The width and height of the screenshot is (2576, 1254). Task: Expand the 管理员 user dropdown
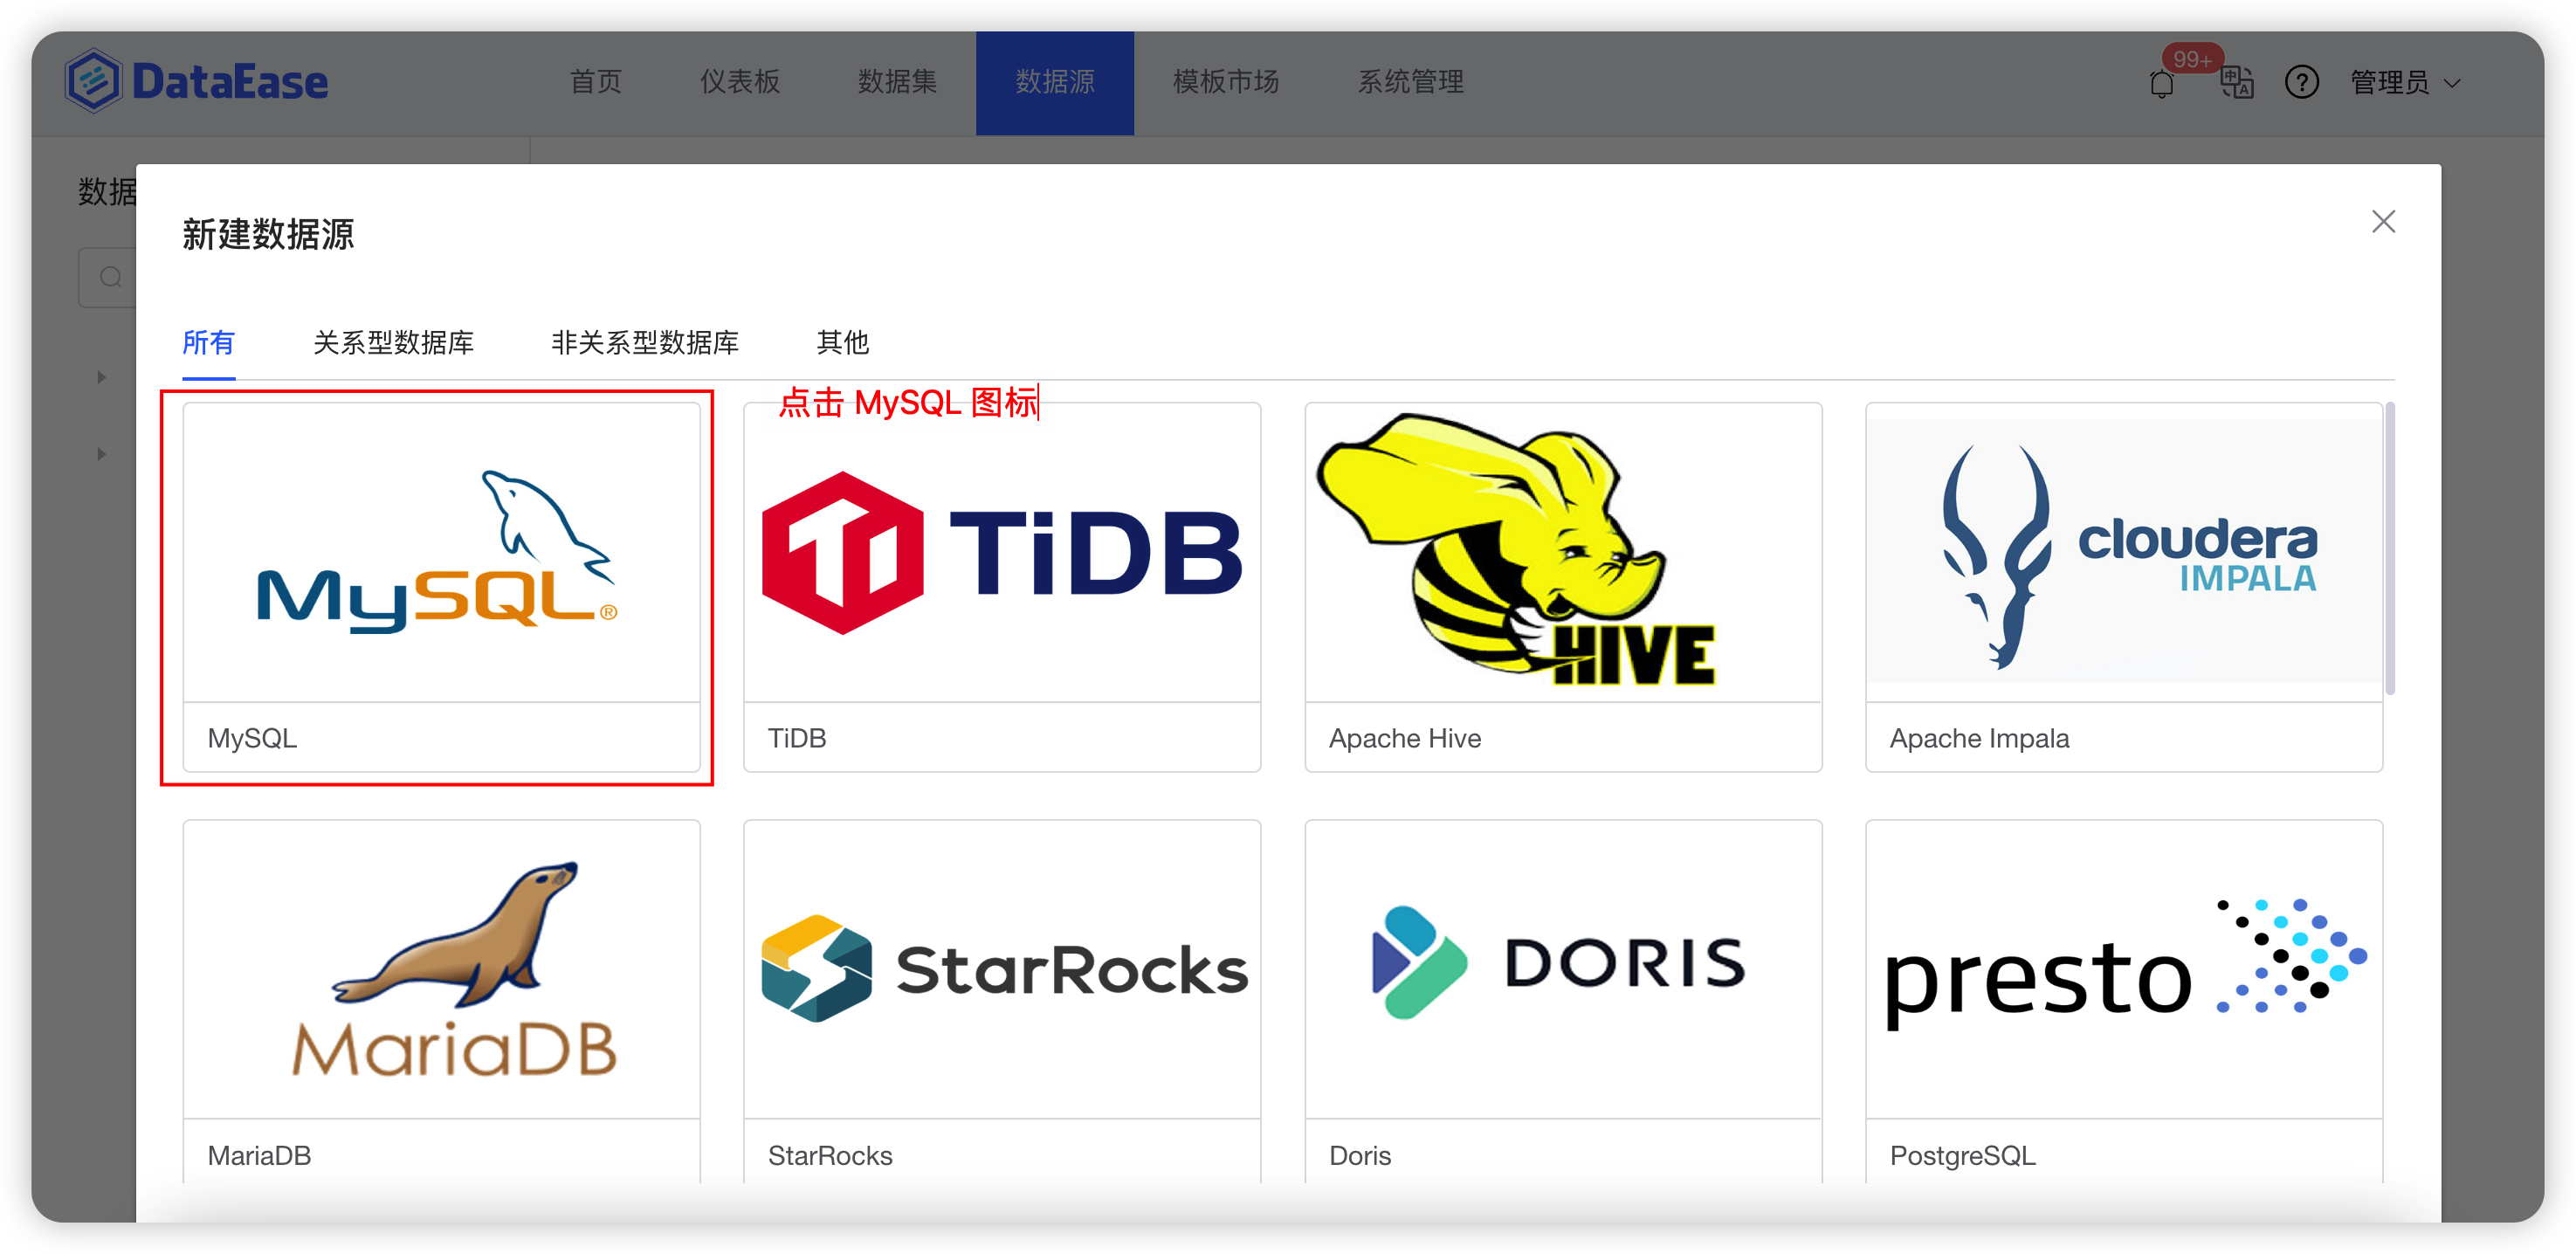[x=2405, y=83]
